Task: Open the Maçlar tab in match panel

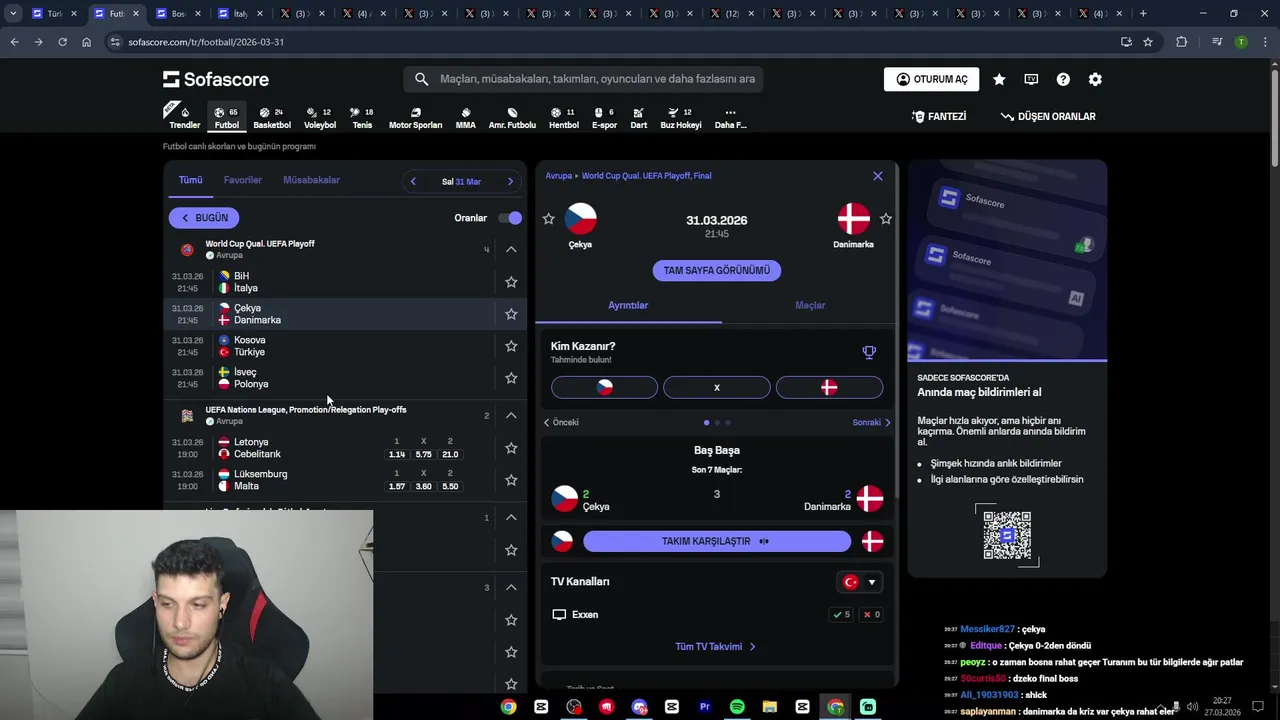Action: pyautogui.click(x=810, y=305)
